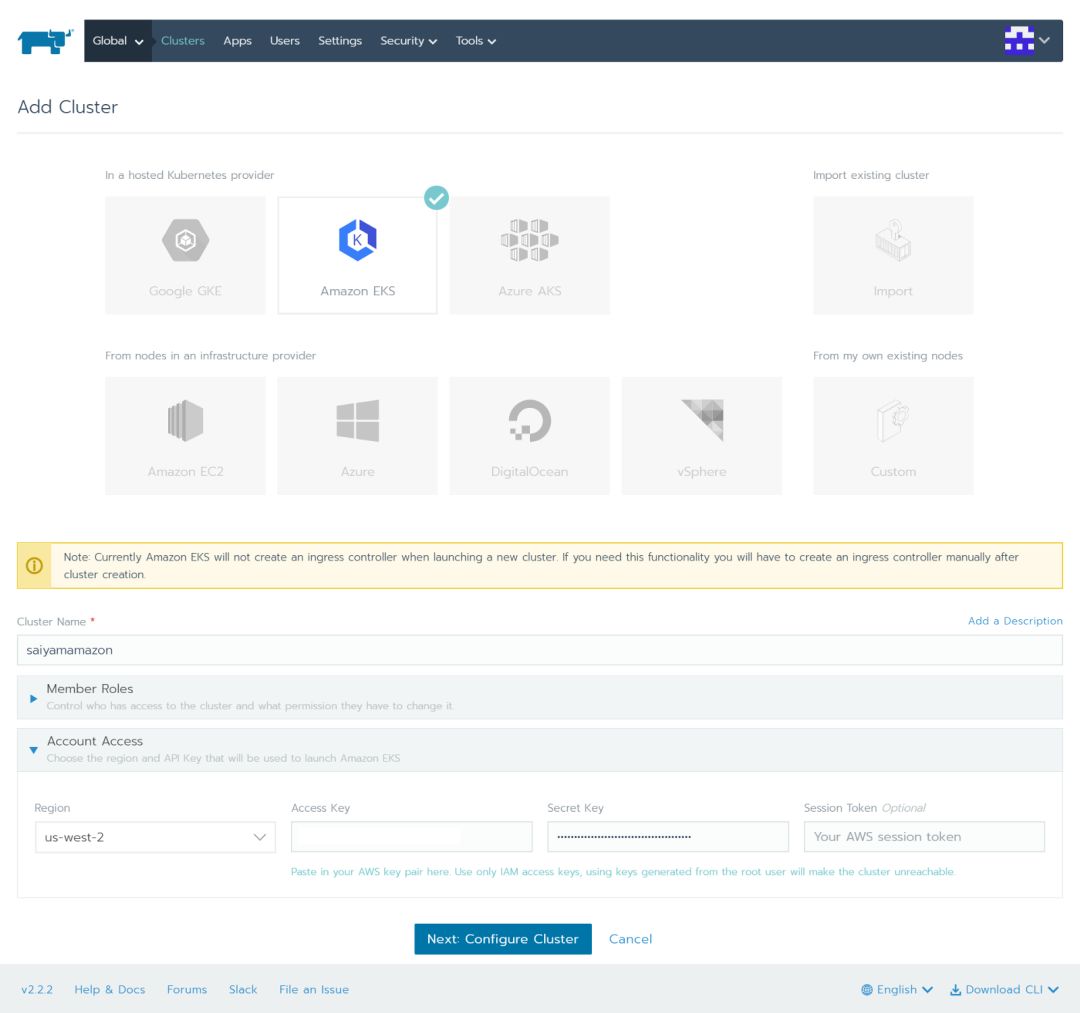Focus the Session Token input field
This screenshot has width=1080, height=1013.
tap(924, 837)
